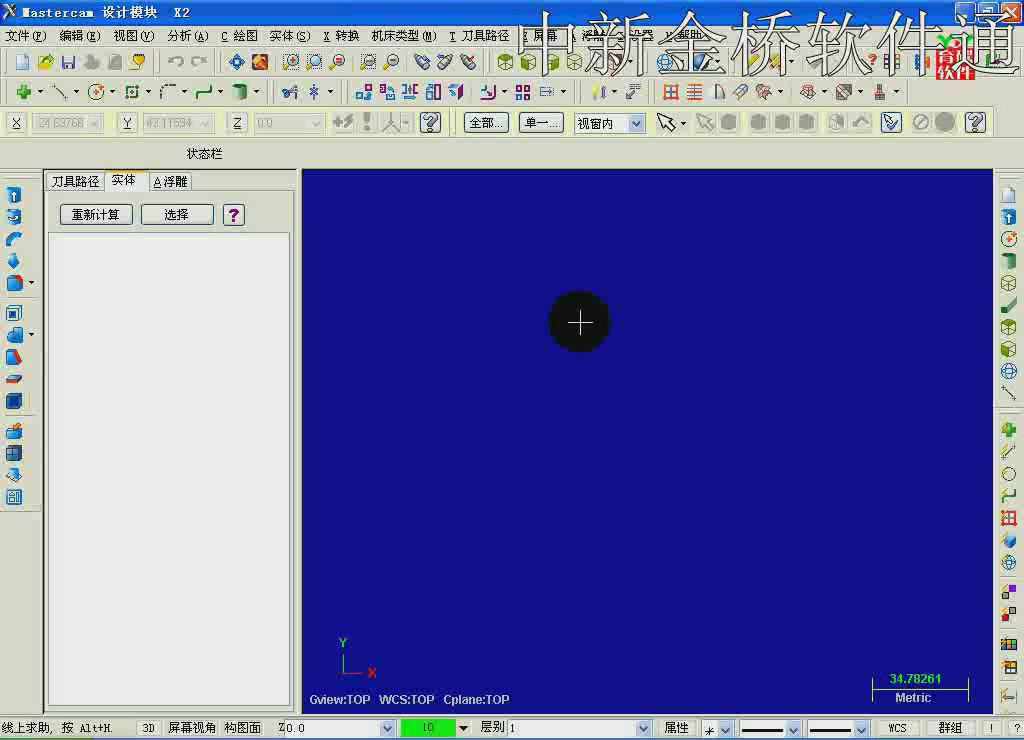The height and width of the screenshot is (740, 1024).
Task: Click the 构图面 button in status bar
Action: click(x=242, y=728)
